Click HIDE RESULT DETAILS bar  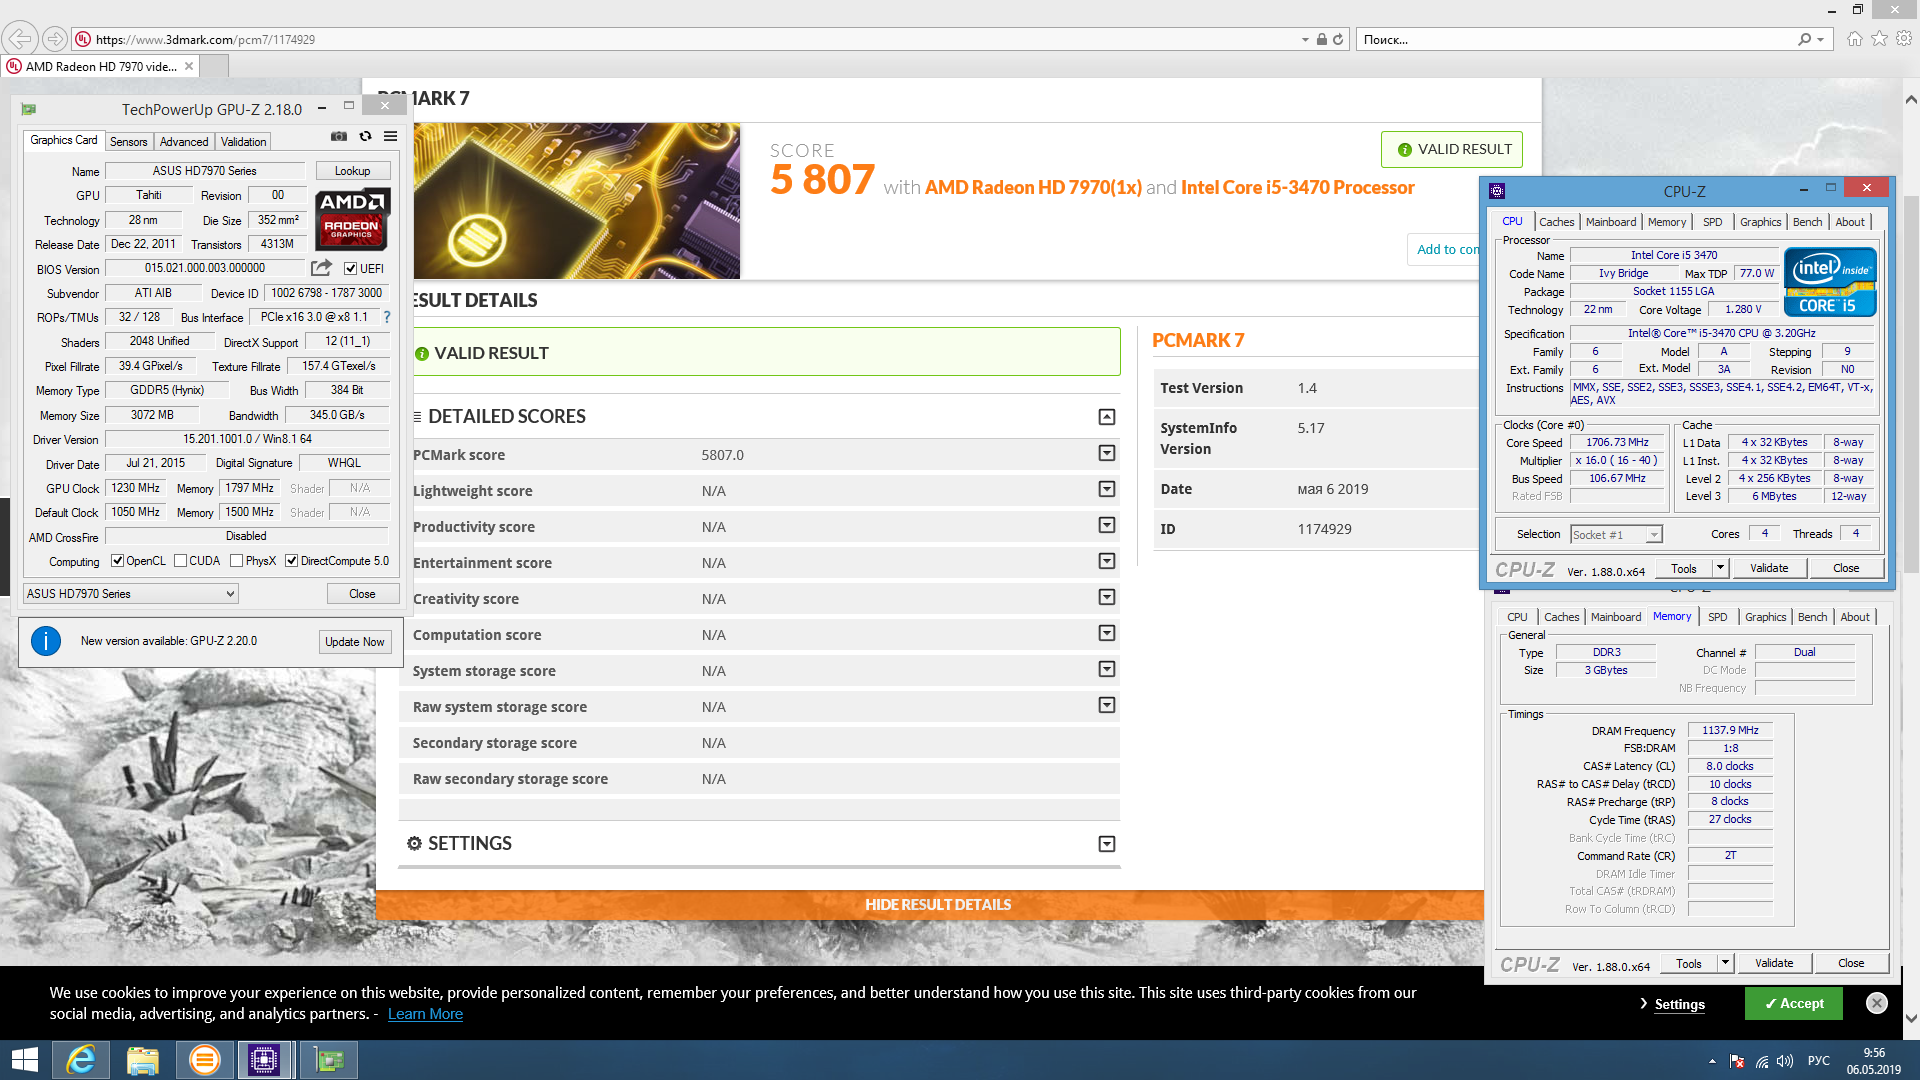click(938, 904)
